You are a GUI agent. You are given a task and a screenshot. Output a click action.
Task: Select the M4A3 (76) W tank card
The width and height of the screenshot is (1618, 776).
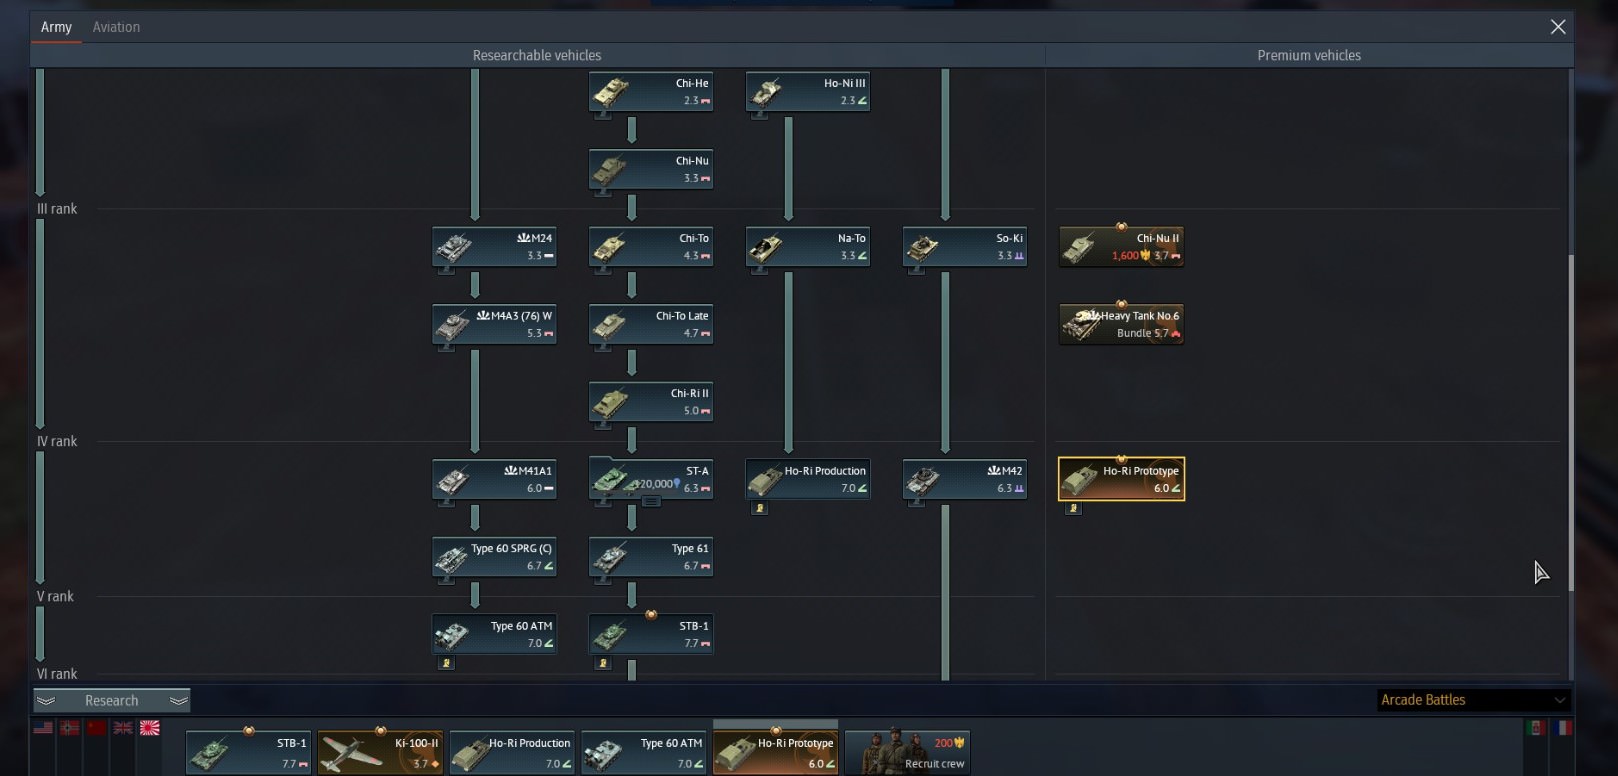pos(494,324)
